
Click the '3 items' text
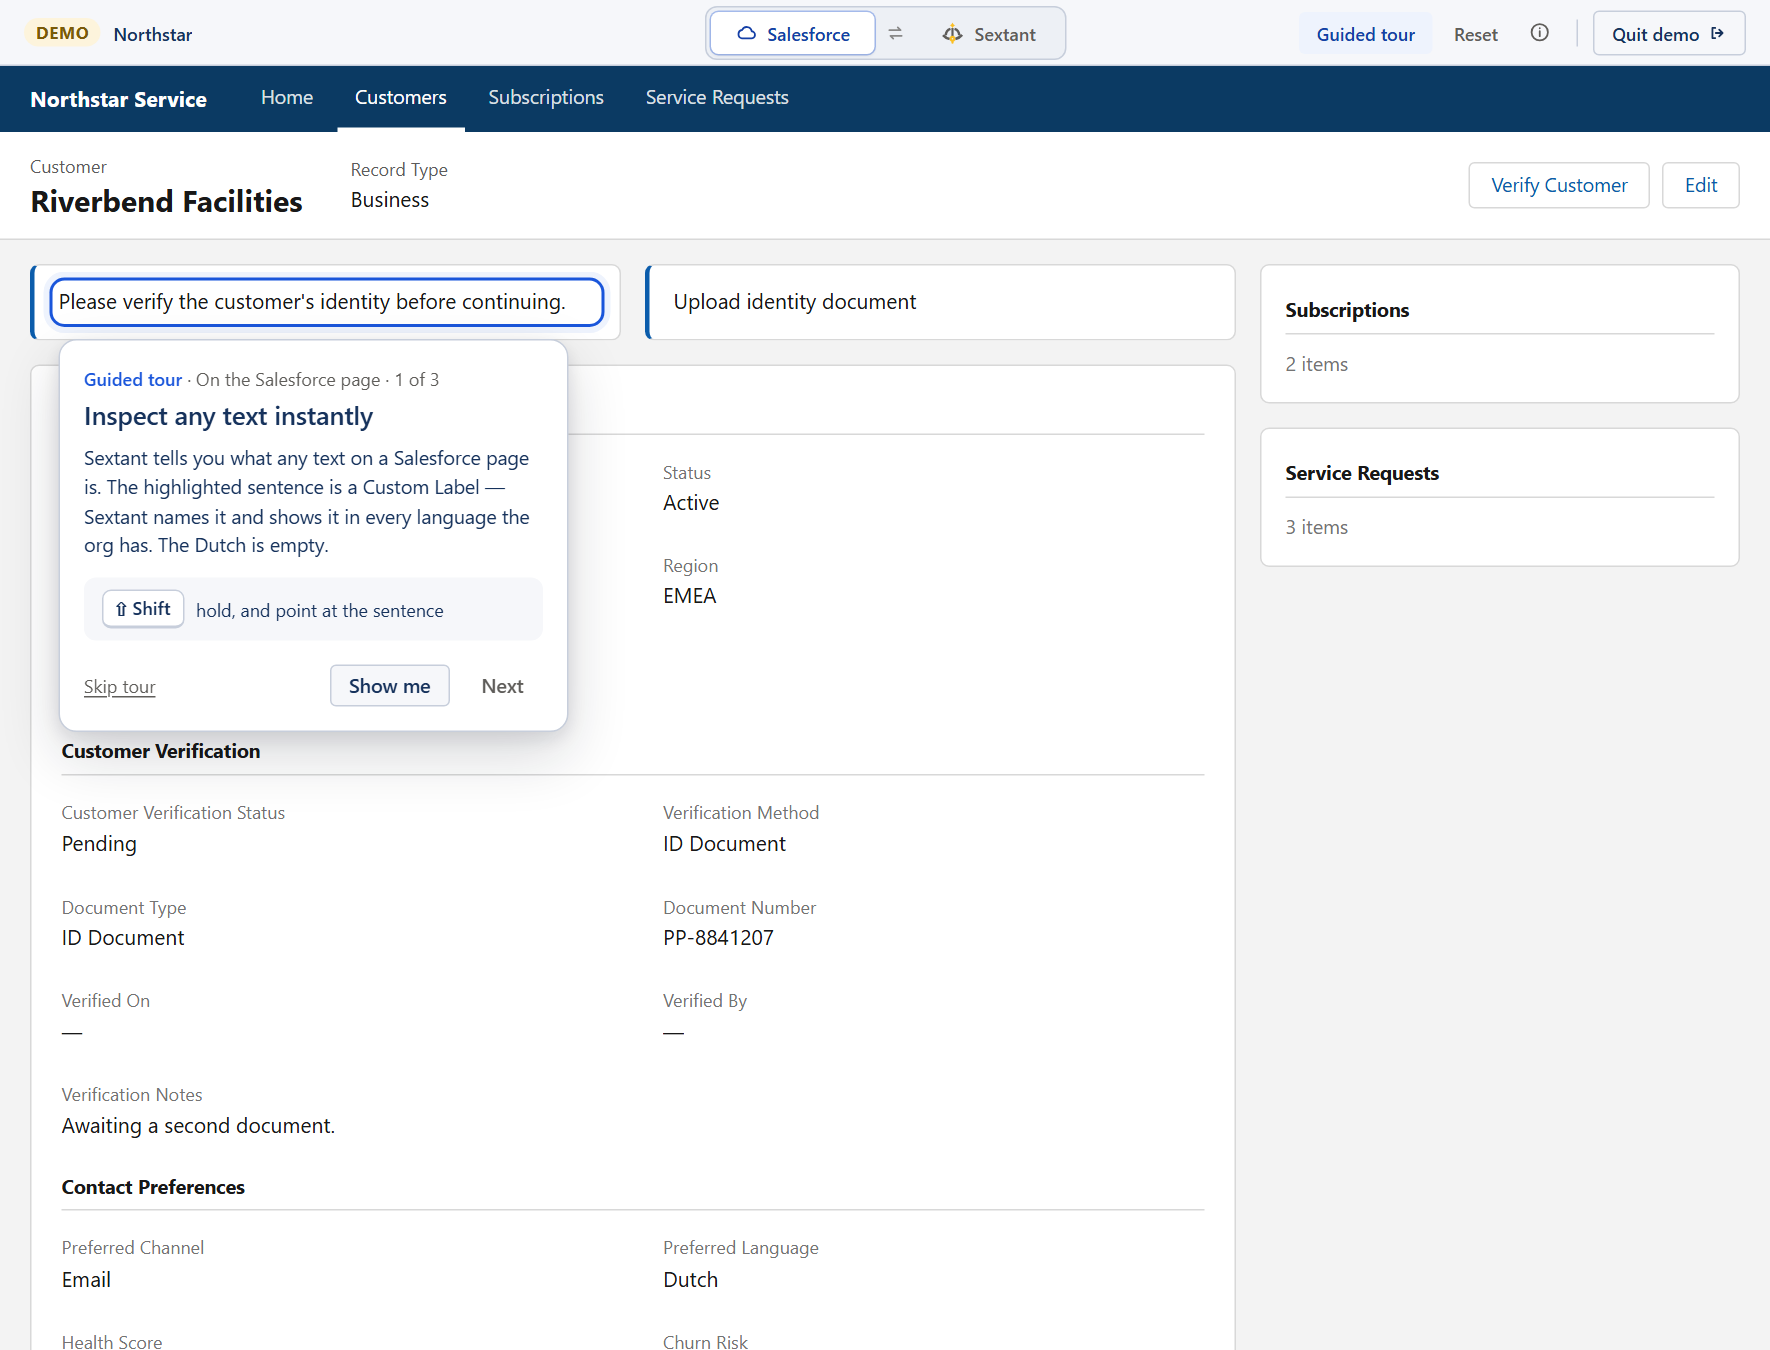click(x=1316, y=527)
